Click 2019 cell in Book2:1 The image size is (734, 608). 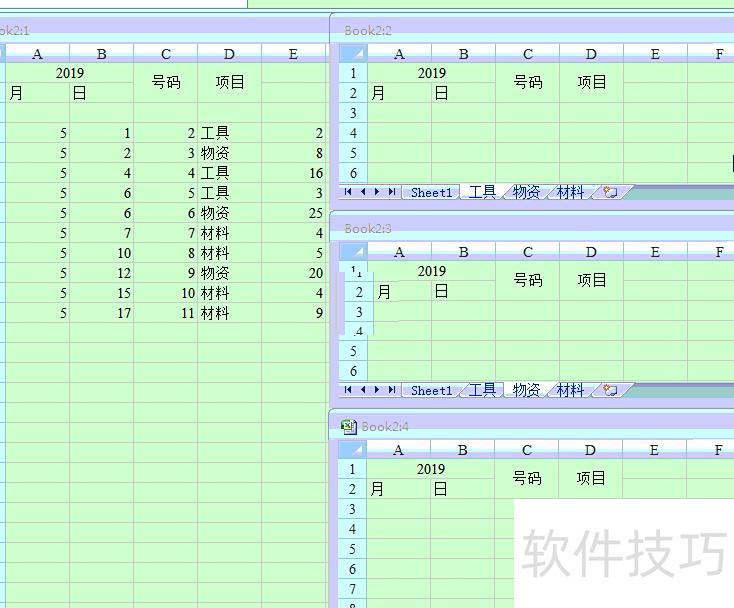(70, 73)
